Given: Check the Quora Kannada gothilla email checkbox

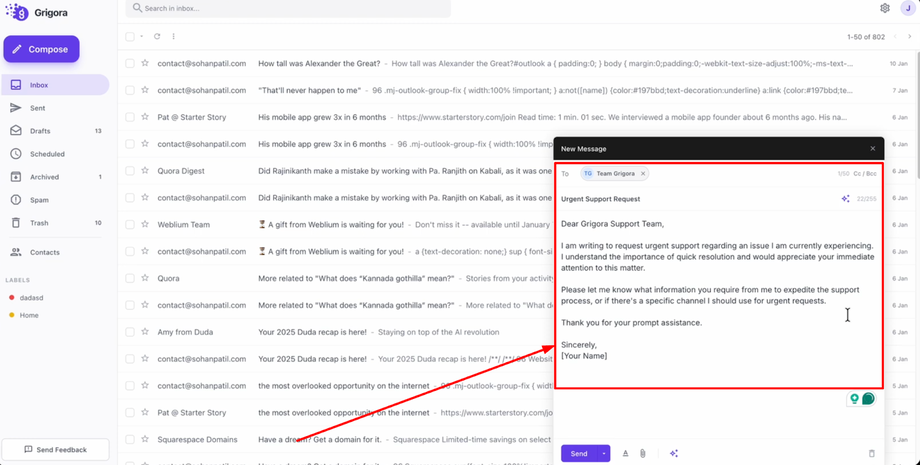Looking at the screenshot, I should [x=130, y=279].
